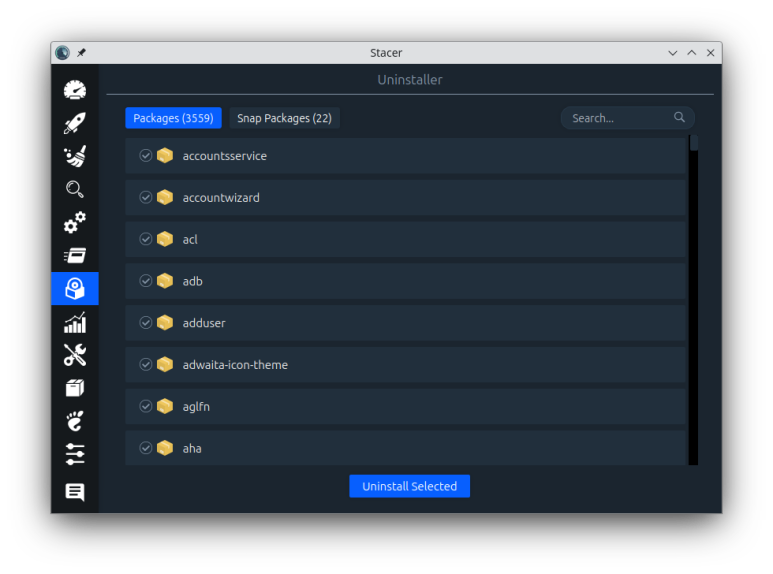Image resolution: width=773 pixels, height=574 pixels.
Task: Click the package icon beside aglfn
Action: [165, 406]
